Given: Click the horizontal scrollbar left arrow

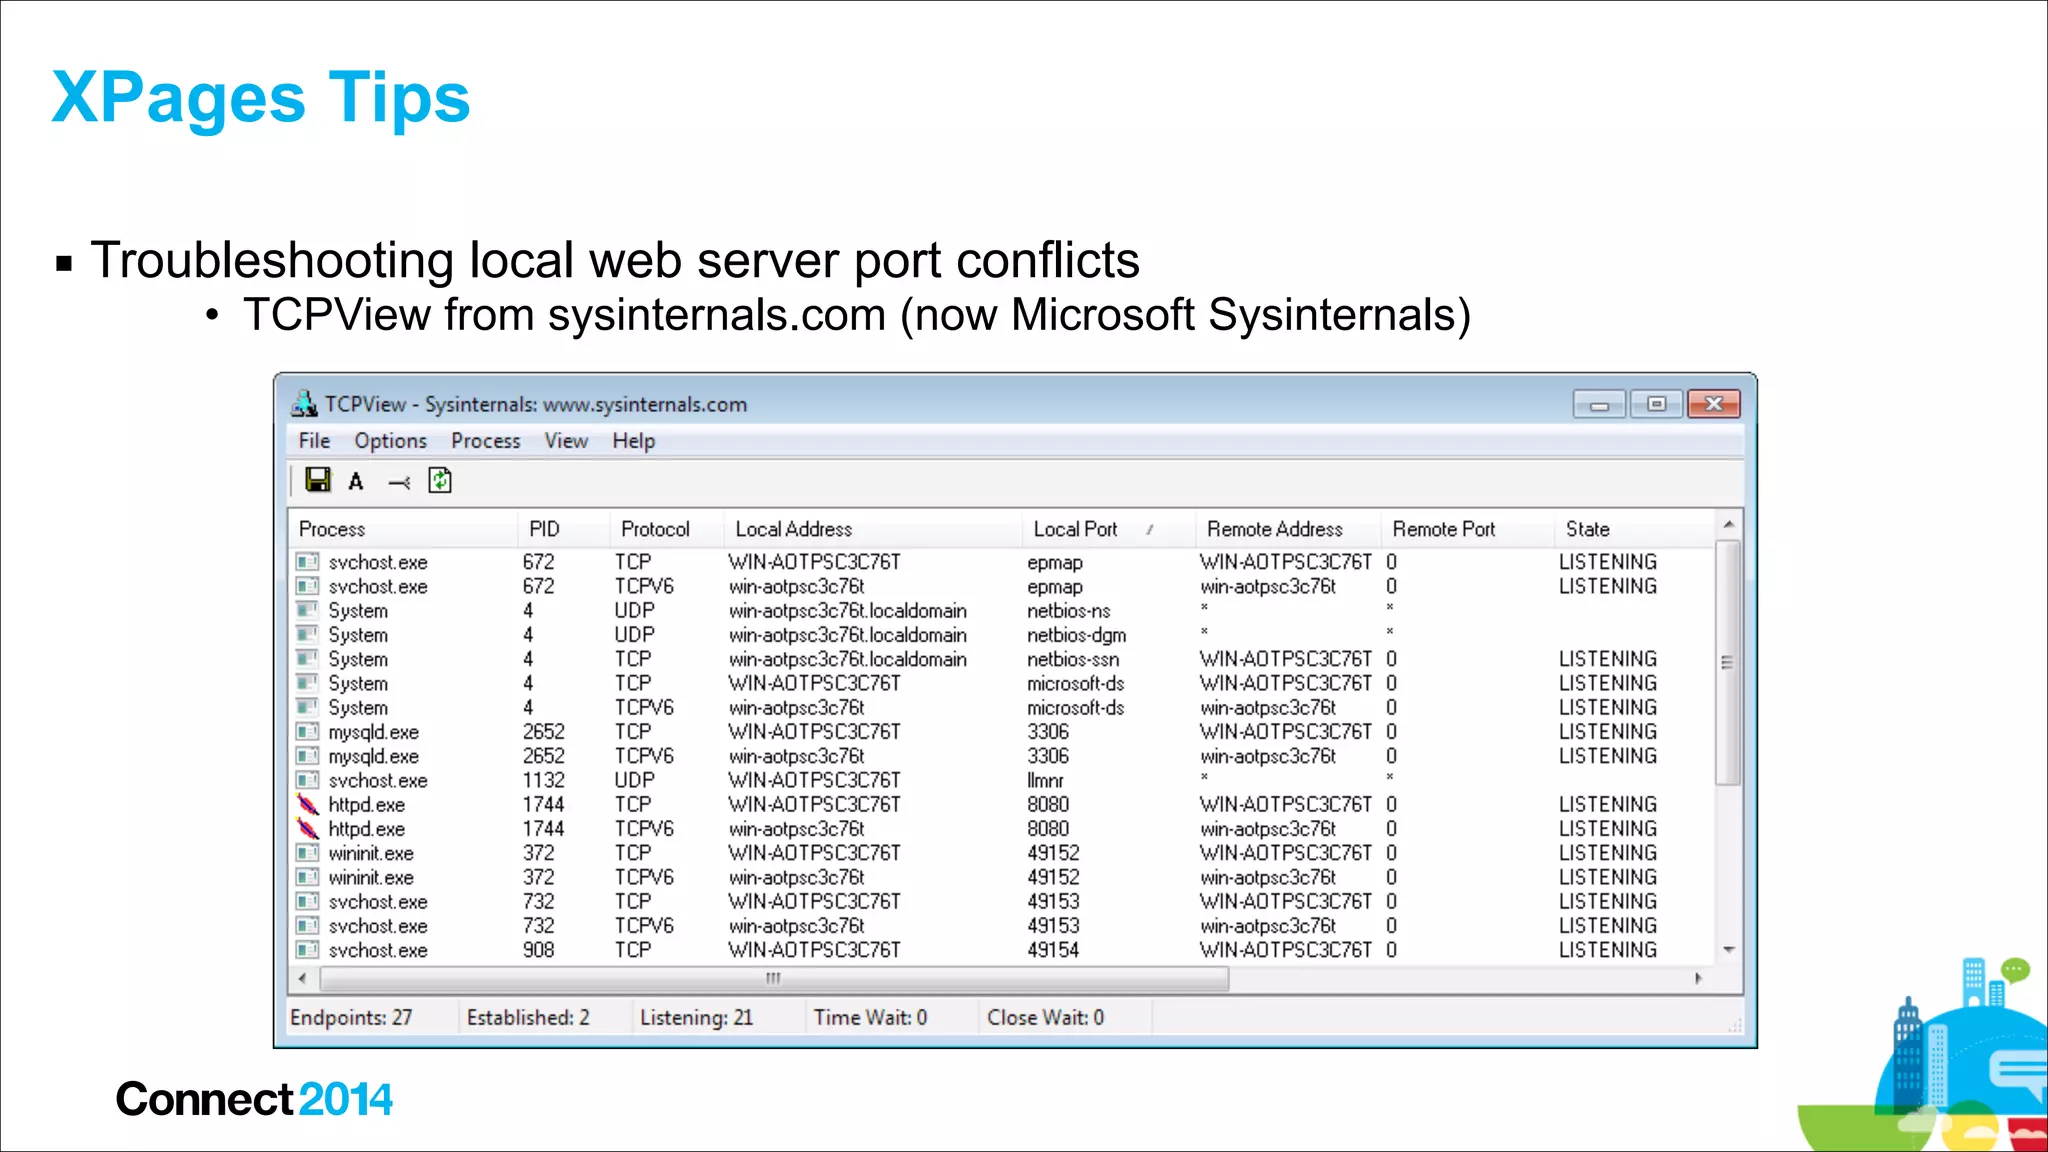Looking at the screenshot, I should 303,978.
